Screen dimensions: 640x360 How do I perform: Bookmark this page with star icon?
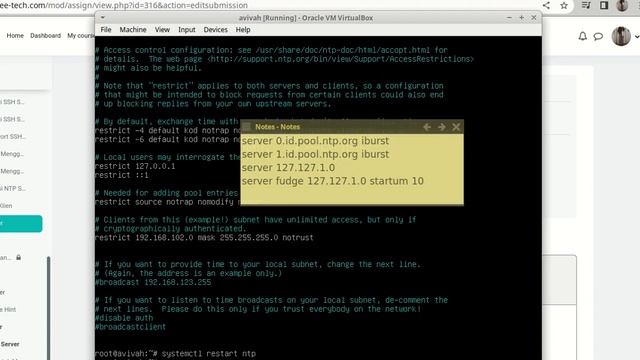pyautogui.click(x=564, y=5)
